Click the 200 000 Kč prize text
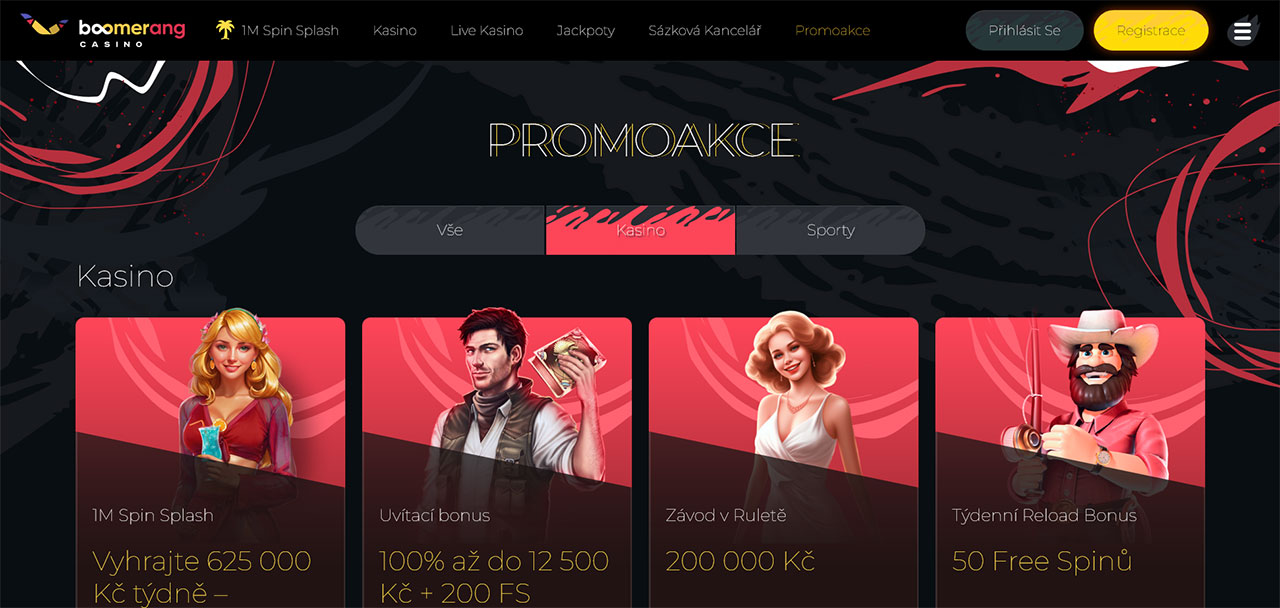Viewport: 1280px width, 608px height. tap(740, 561)
